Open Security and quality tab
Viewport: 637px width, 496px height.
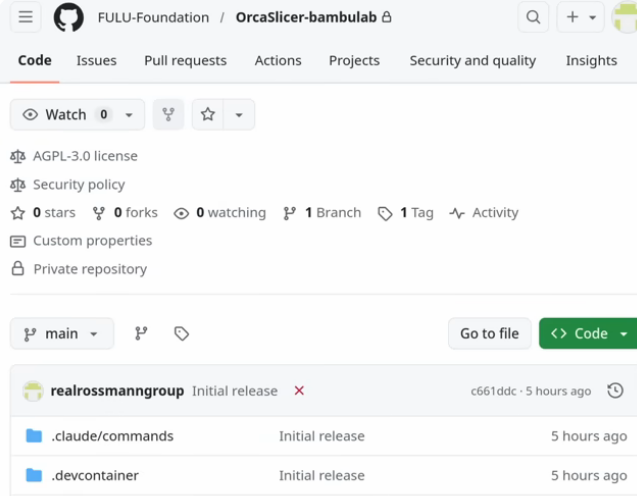(x=472, y=60)
